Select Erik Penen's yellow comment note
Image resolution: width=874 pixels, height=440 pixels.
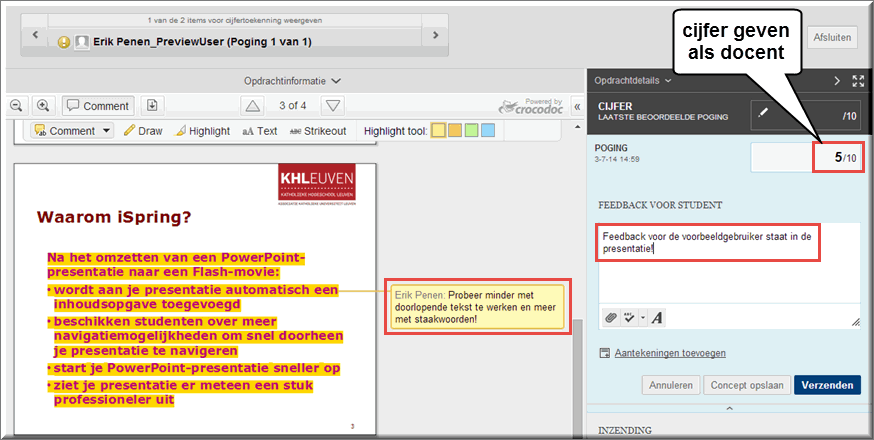pyautogui.click(x=477, y=307)
